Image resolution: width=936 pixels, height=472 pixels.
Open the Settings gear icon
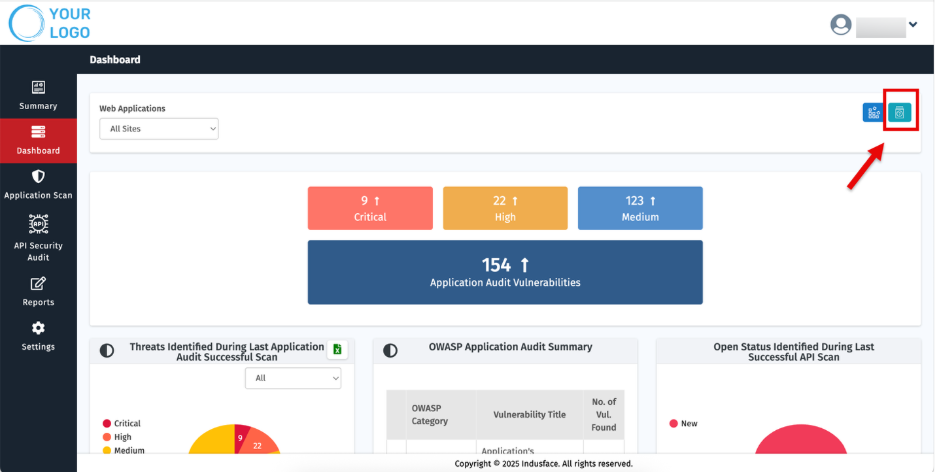(x=38, y=328)
